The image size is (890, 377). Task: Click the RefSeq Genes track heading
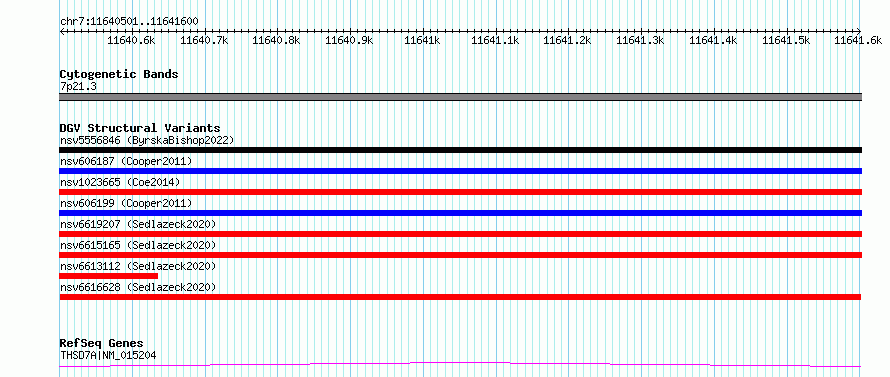pyautogui.click(x=101, y=344)
